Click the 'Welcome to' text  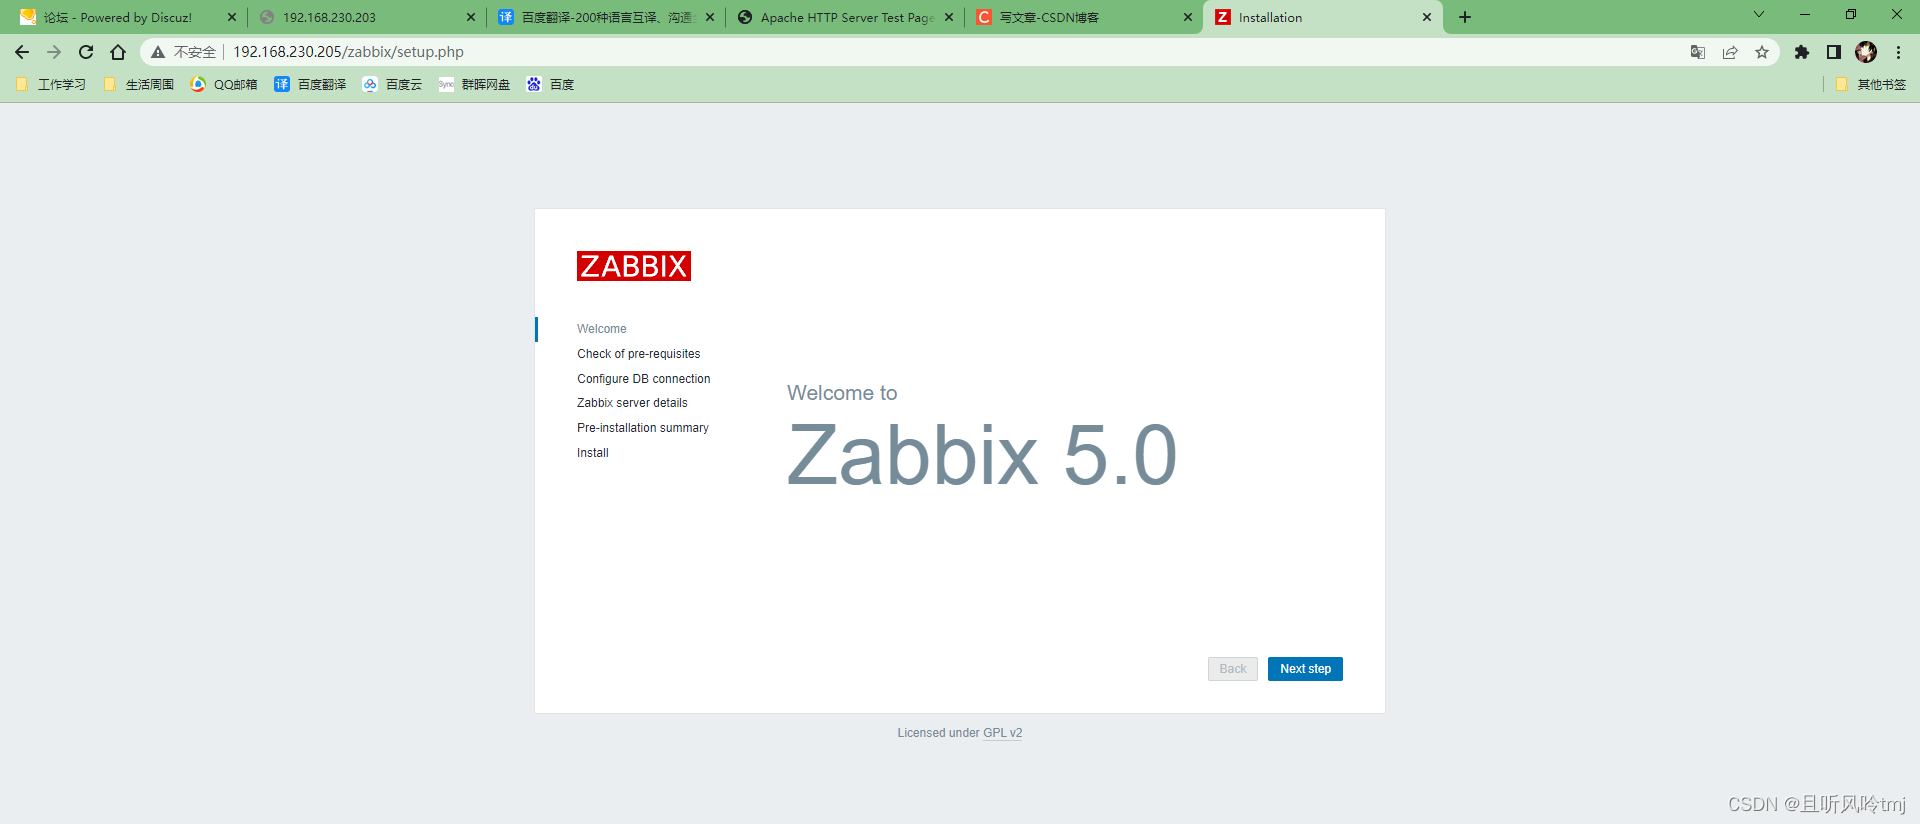pyautogui.click(x=842, y=393)
